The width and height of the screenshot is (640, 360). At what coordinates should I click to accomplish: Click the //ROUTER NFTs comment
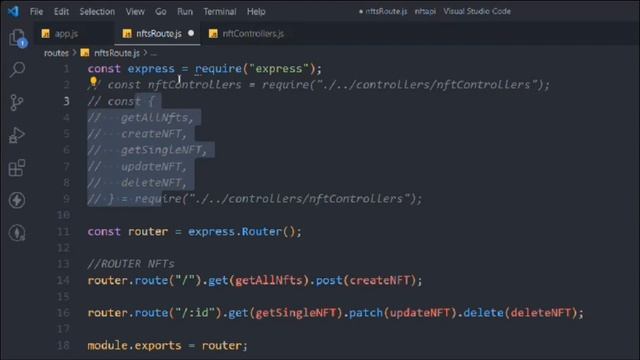click(131, 264)
